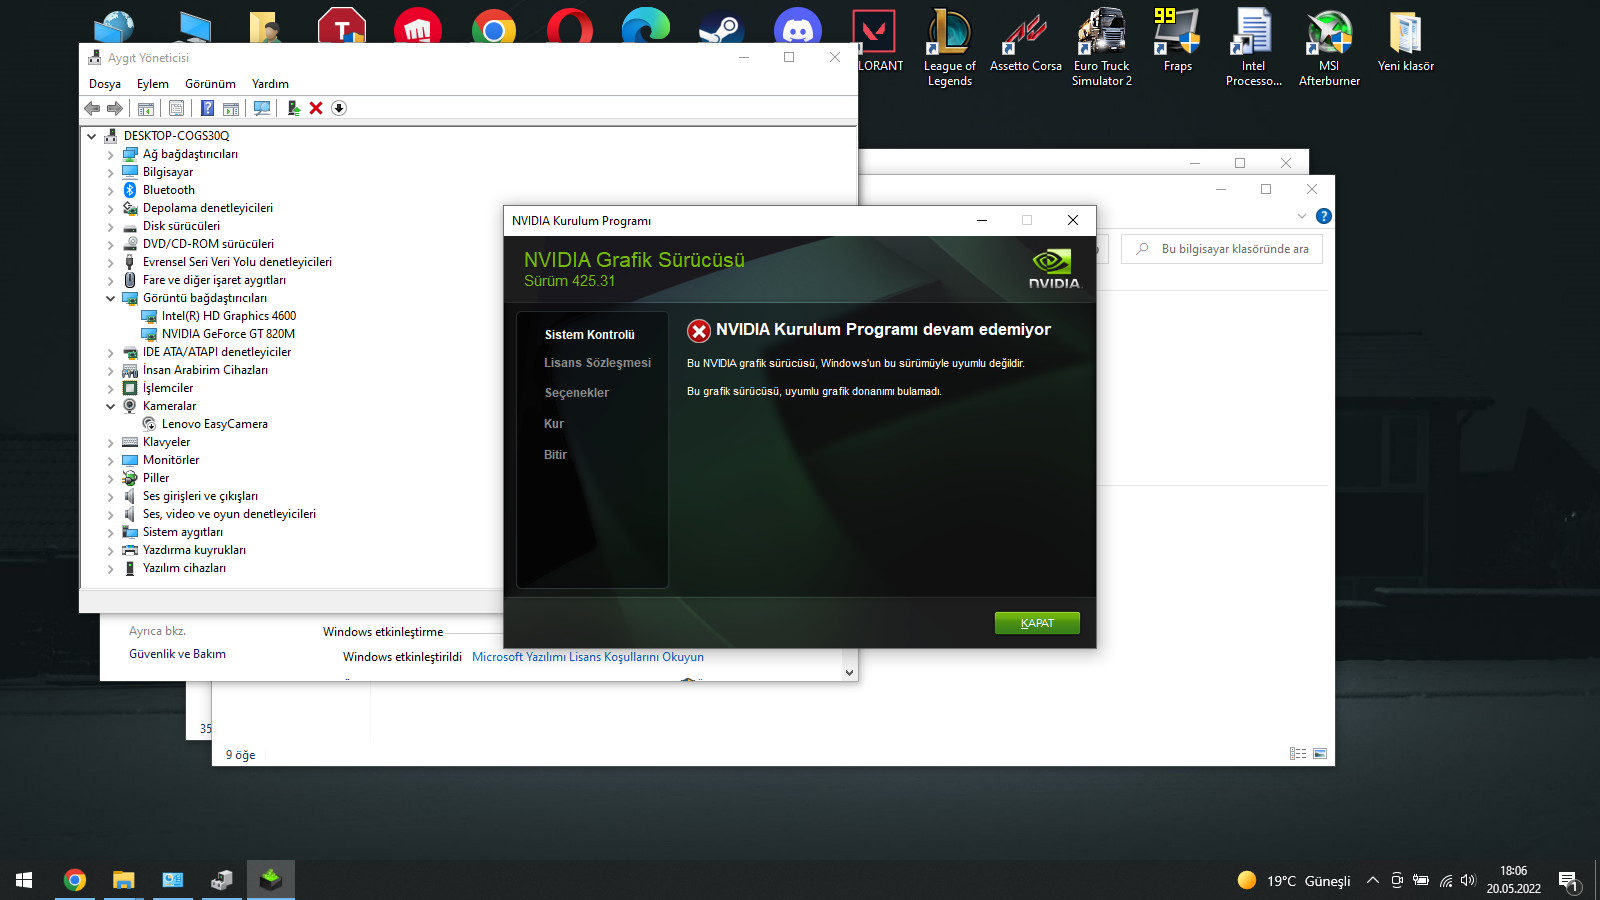Select the Opera desktop icon
Image resolution: width=1600 pixels, height=900 pixels.
pyautogui.click(x=570, y=26)
